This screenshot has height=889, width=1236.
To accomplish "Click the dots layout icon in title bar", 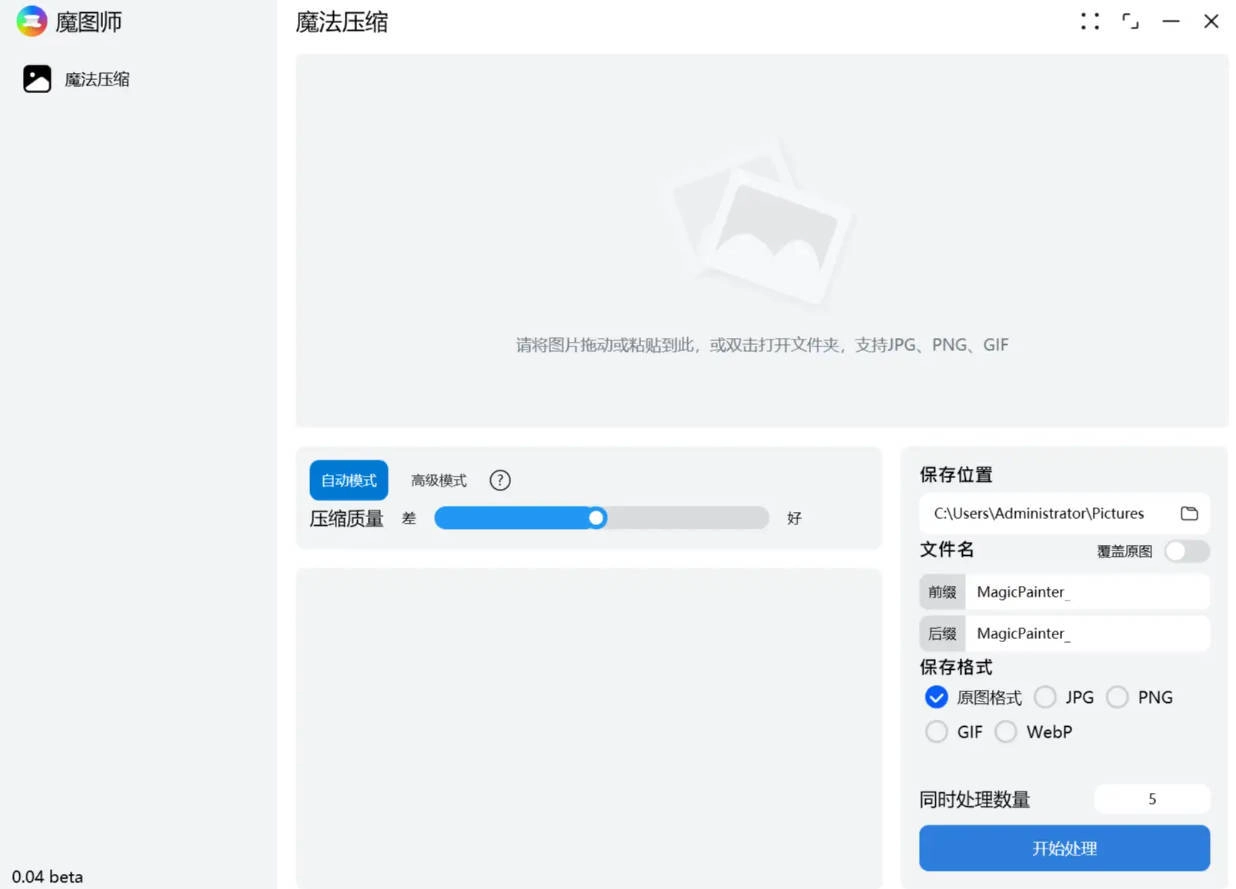I will (1089, 20).
